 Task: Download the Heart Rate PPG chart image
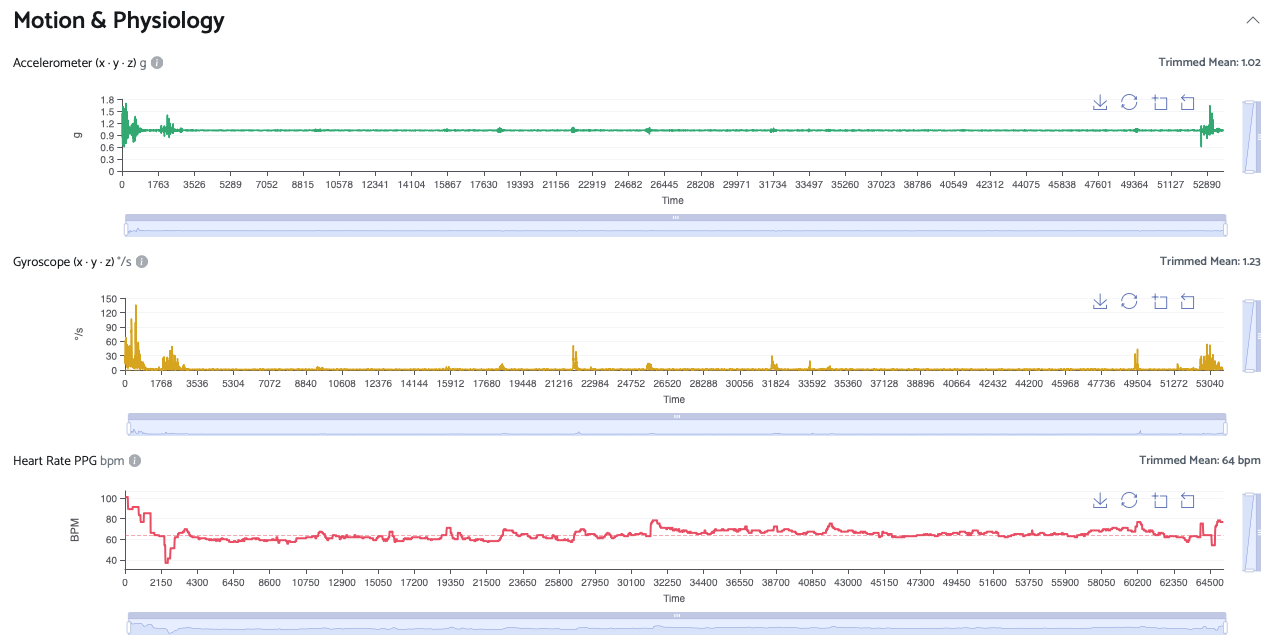tap(1100, 500)
